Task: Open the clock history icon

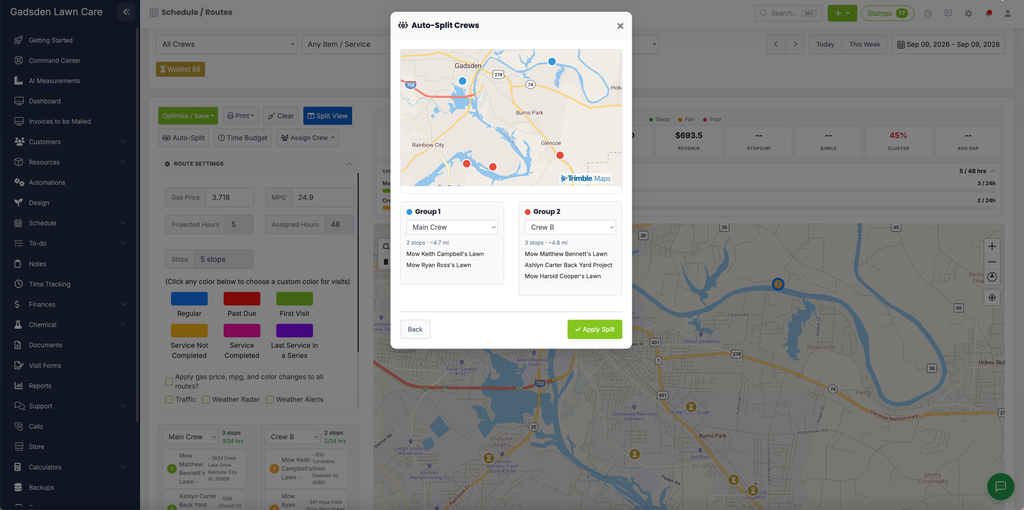Action: point(928,13)
